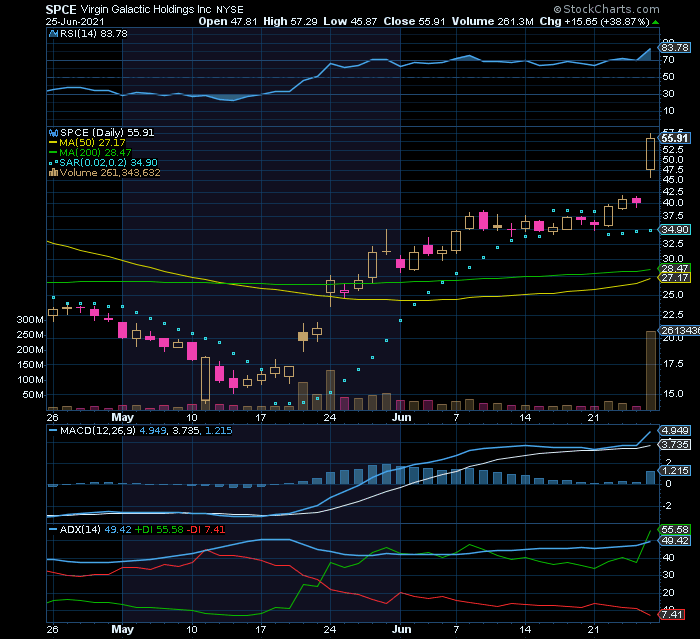
Task: Click the 34.90 SAR tag on right axis
Action: pos(675,230)
